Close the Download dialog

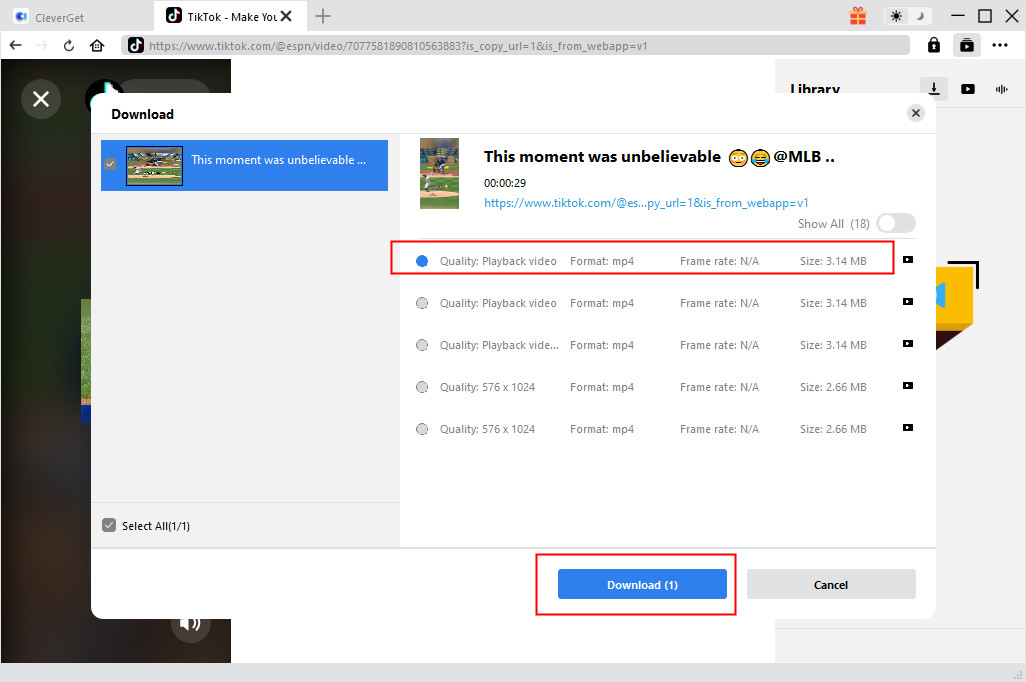pos(915,114)
